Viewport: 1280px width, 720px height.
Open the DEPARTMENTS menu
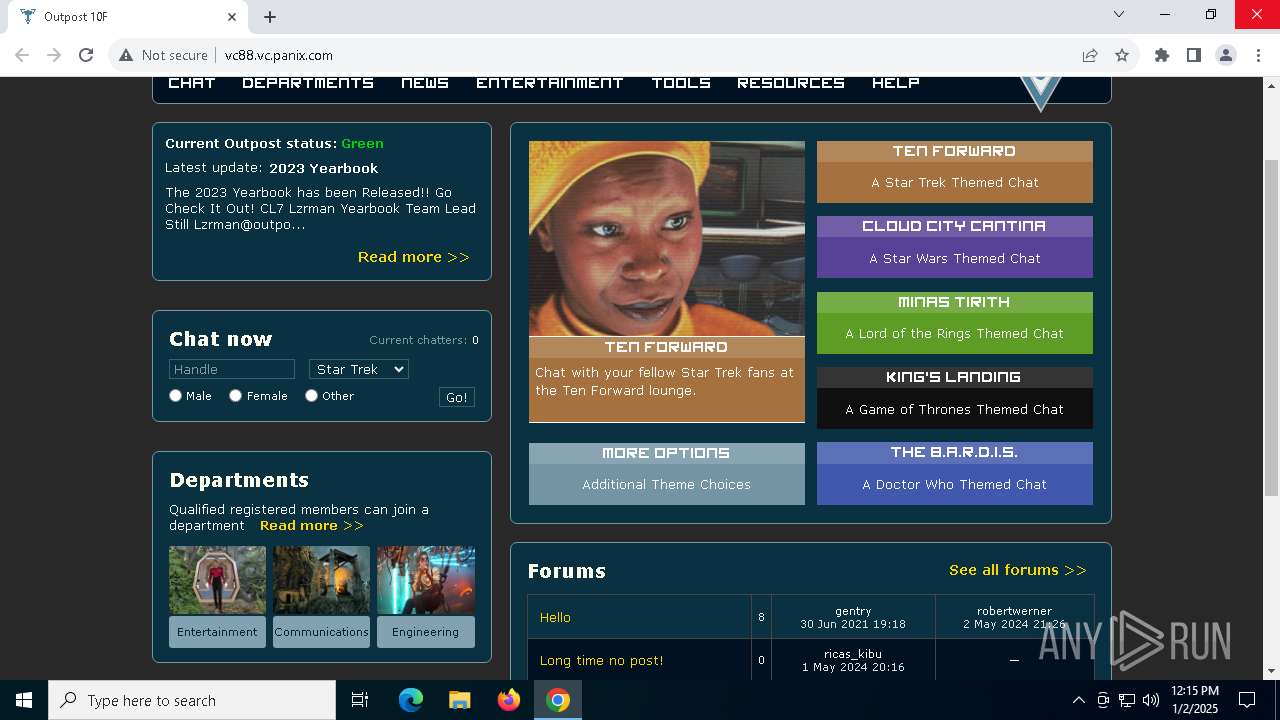pos(308,83)
